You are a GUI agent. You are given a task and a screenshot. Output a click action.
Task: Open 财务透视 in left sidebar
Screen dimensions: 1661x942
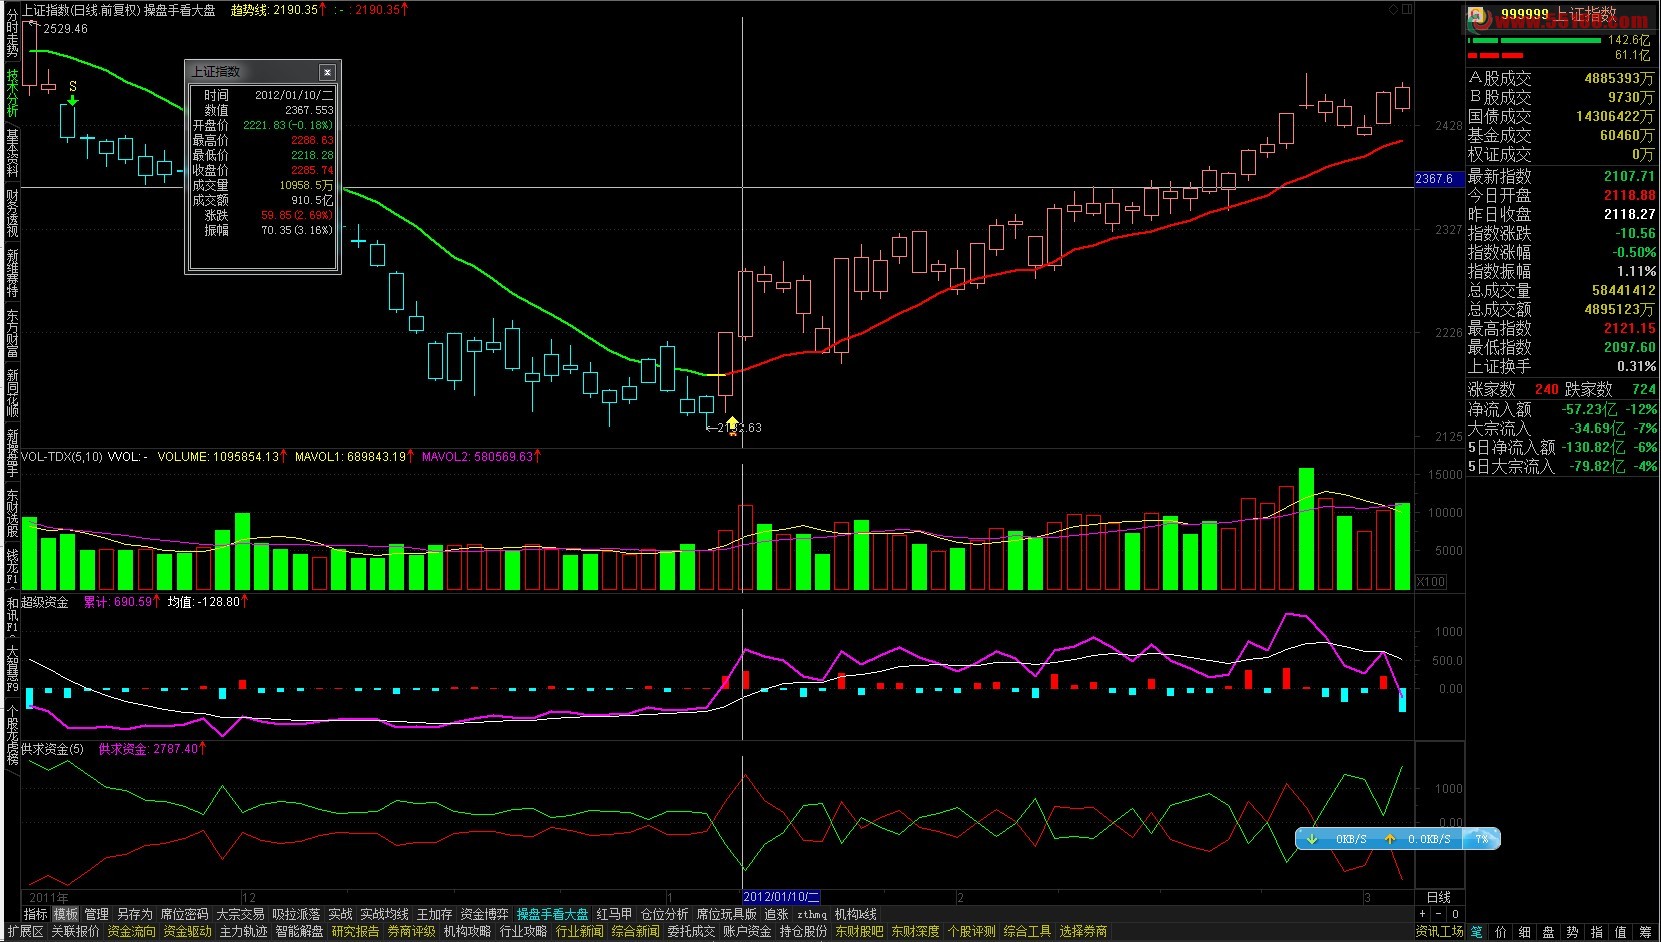12,213
